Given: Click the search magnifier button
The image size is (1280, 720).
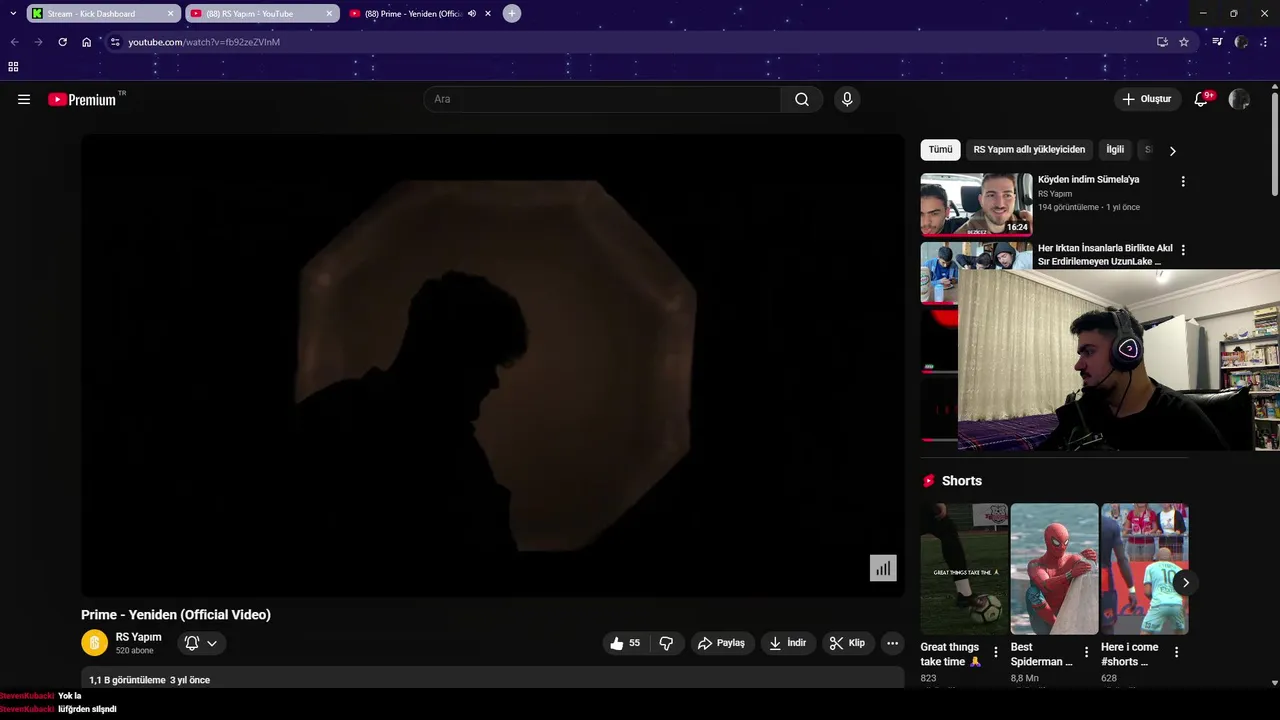Looking at the screenshot, I should click(802, 99).
